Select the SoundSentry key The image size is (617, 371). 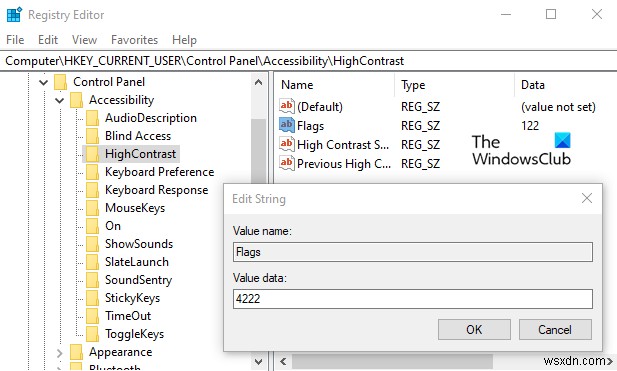pyautogui.click(x=138, y=280)
